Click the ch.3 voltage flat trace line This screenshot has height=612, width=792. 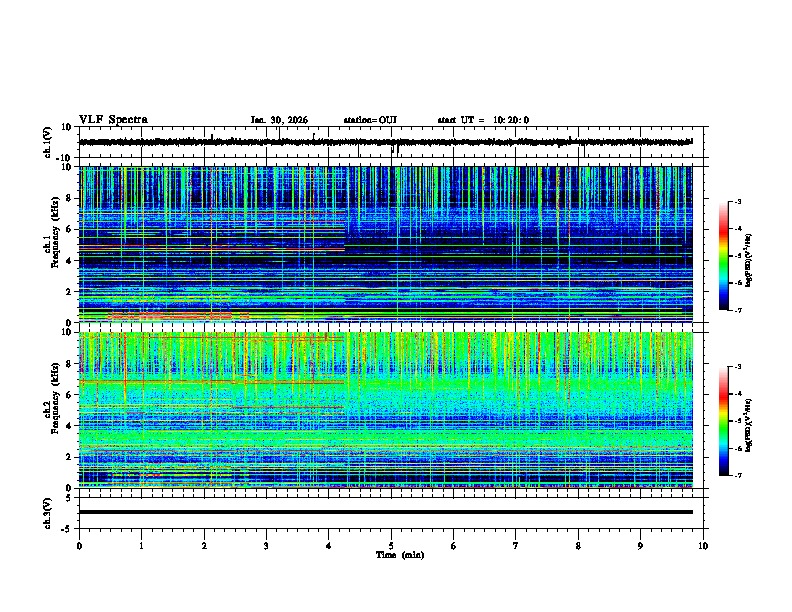coord(385,512)
